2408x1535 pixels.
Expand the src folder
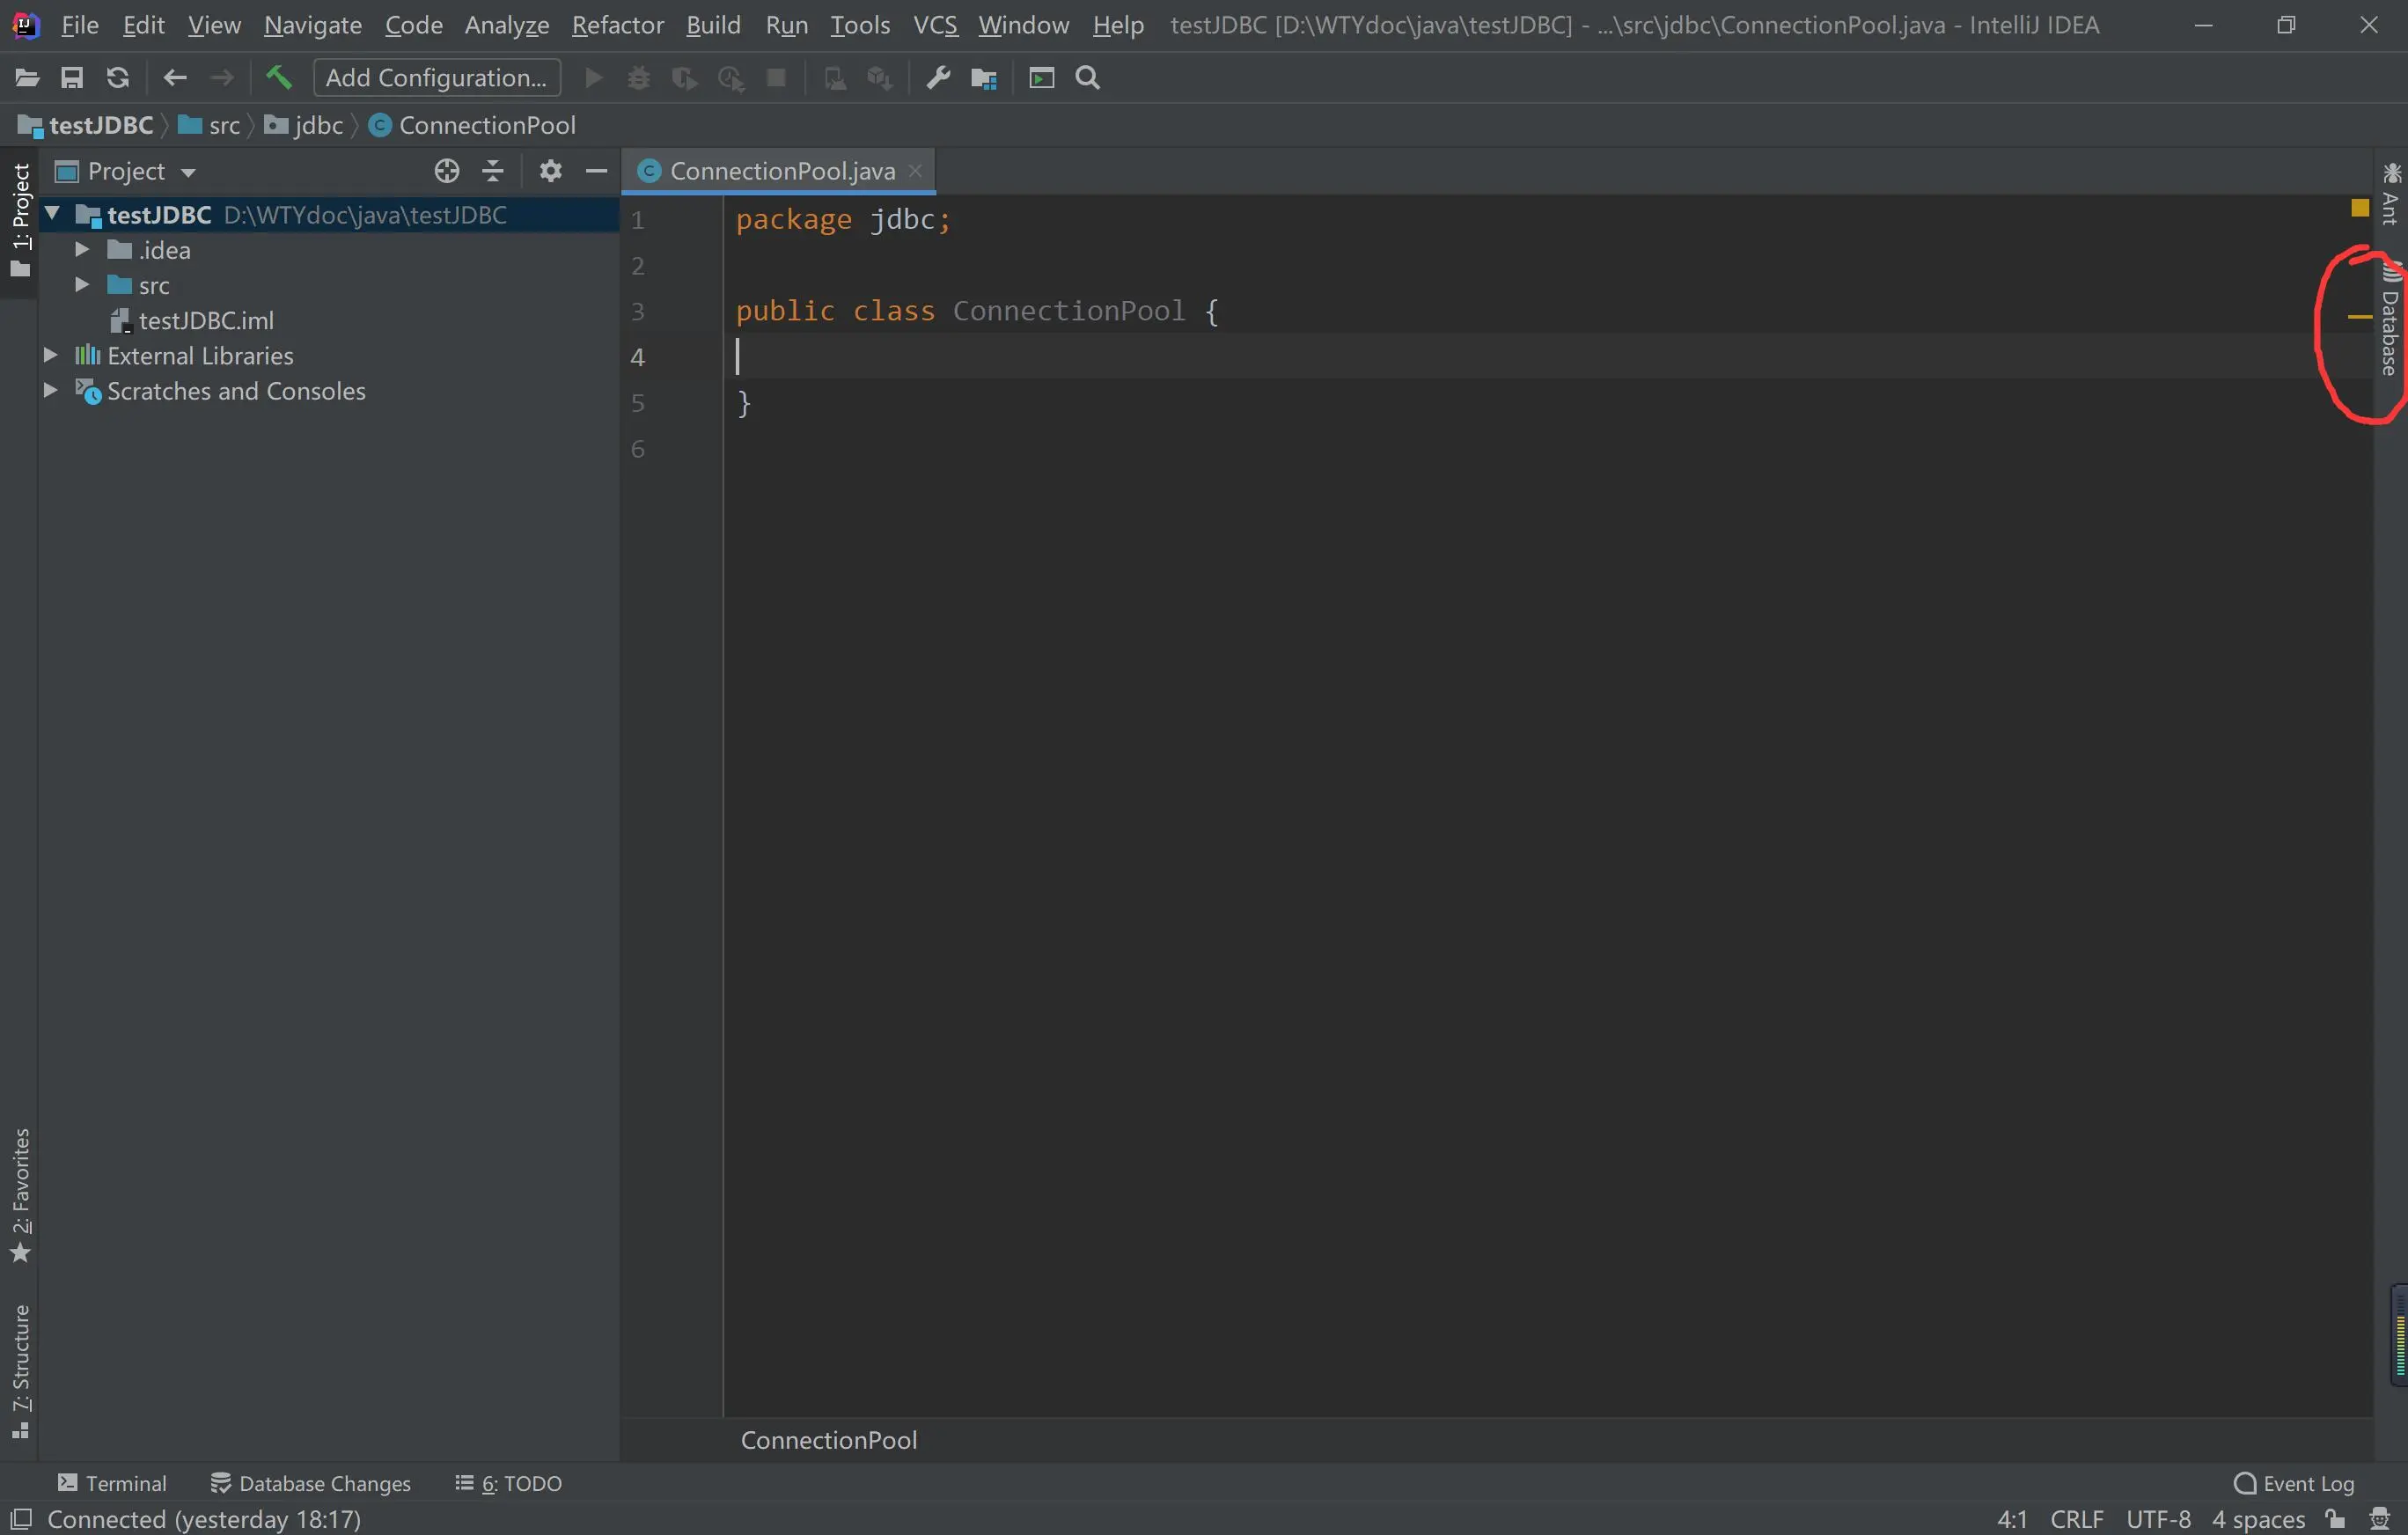82,285
